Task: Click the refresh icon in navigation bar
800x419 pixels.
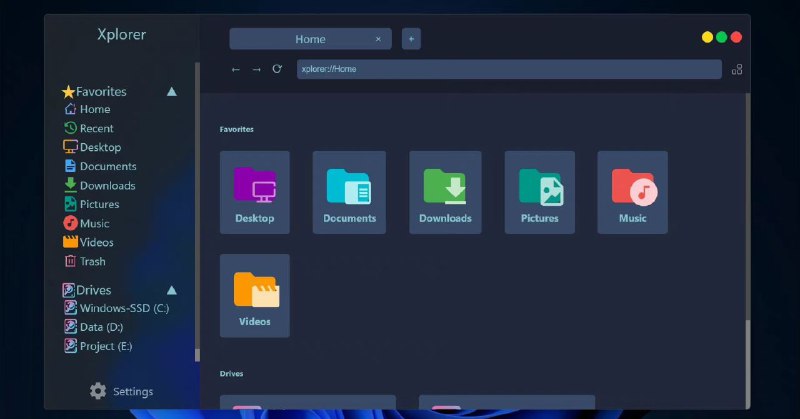Action: click(277, 69)
